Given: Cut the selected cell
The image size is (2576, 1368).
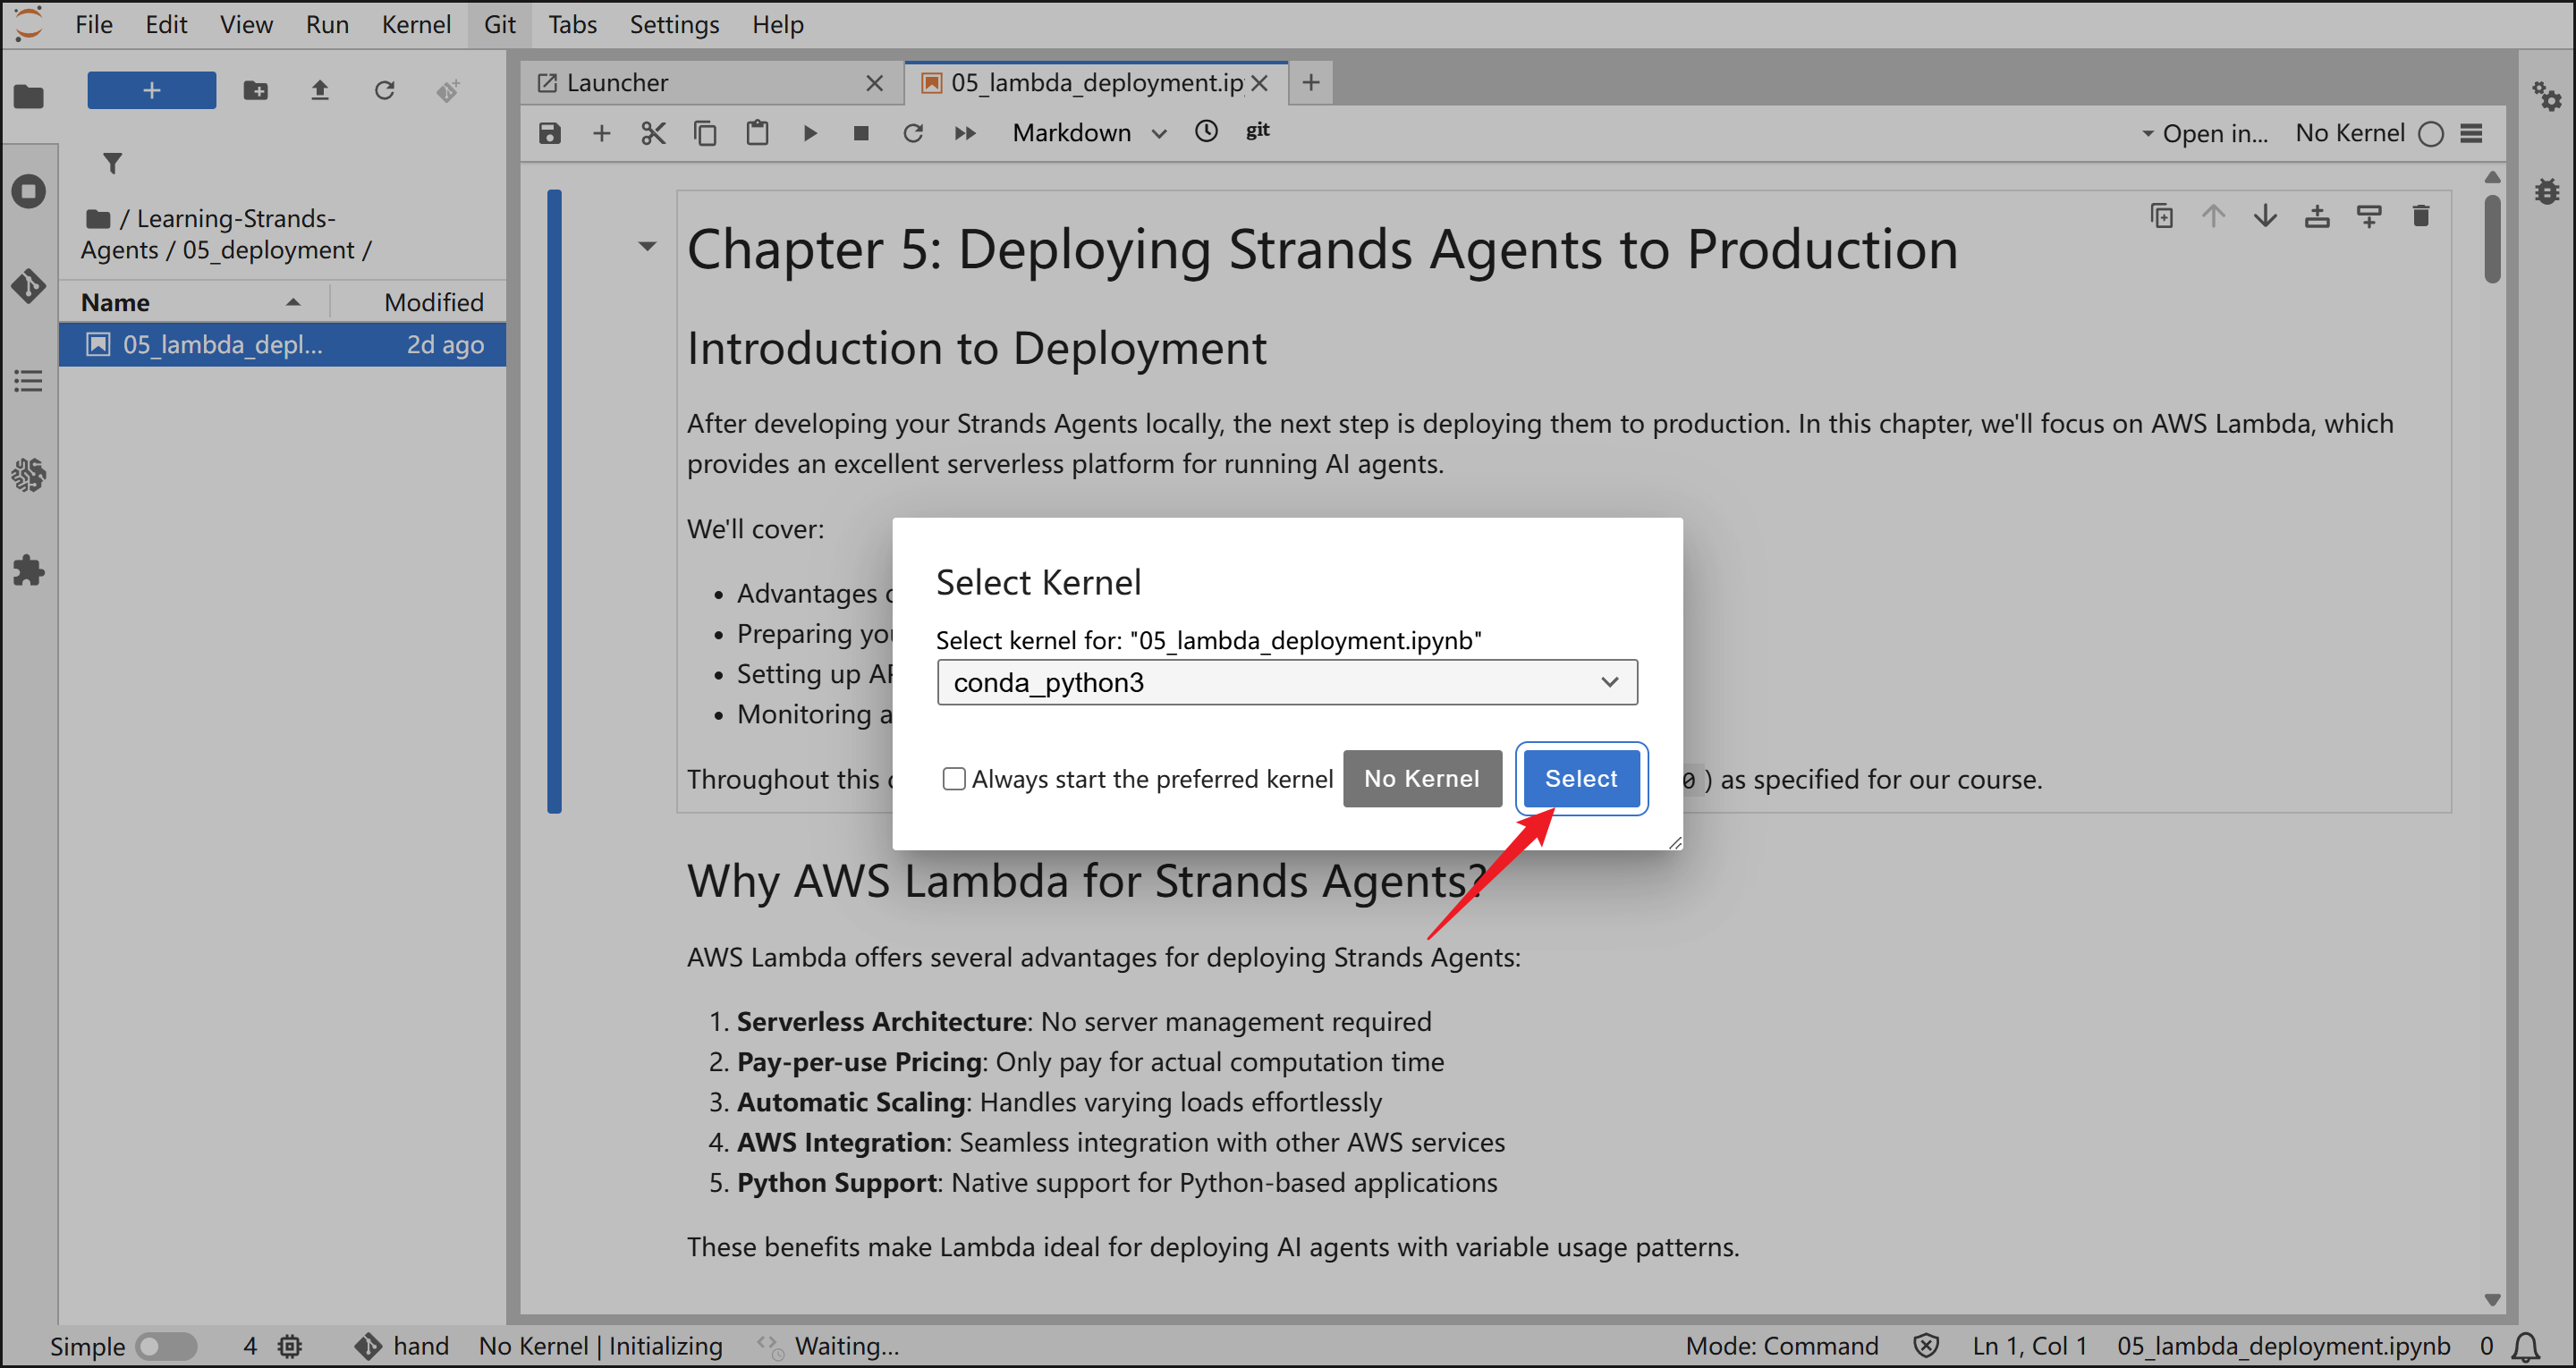Looking at the screenshot, I should click(653, 133).
